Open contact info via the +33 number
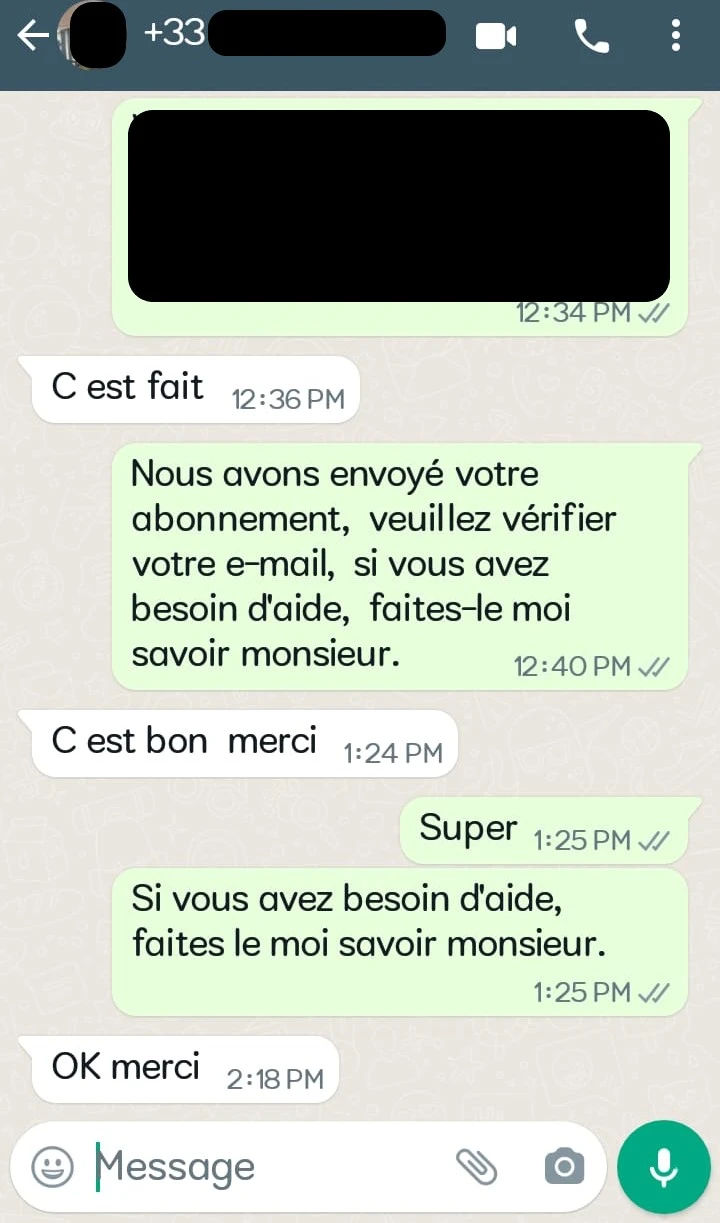This screenshot has height=1223, width=720. (294, 33)
